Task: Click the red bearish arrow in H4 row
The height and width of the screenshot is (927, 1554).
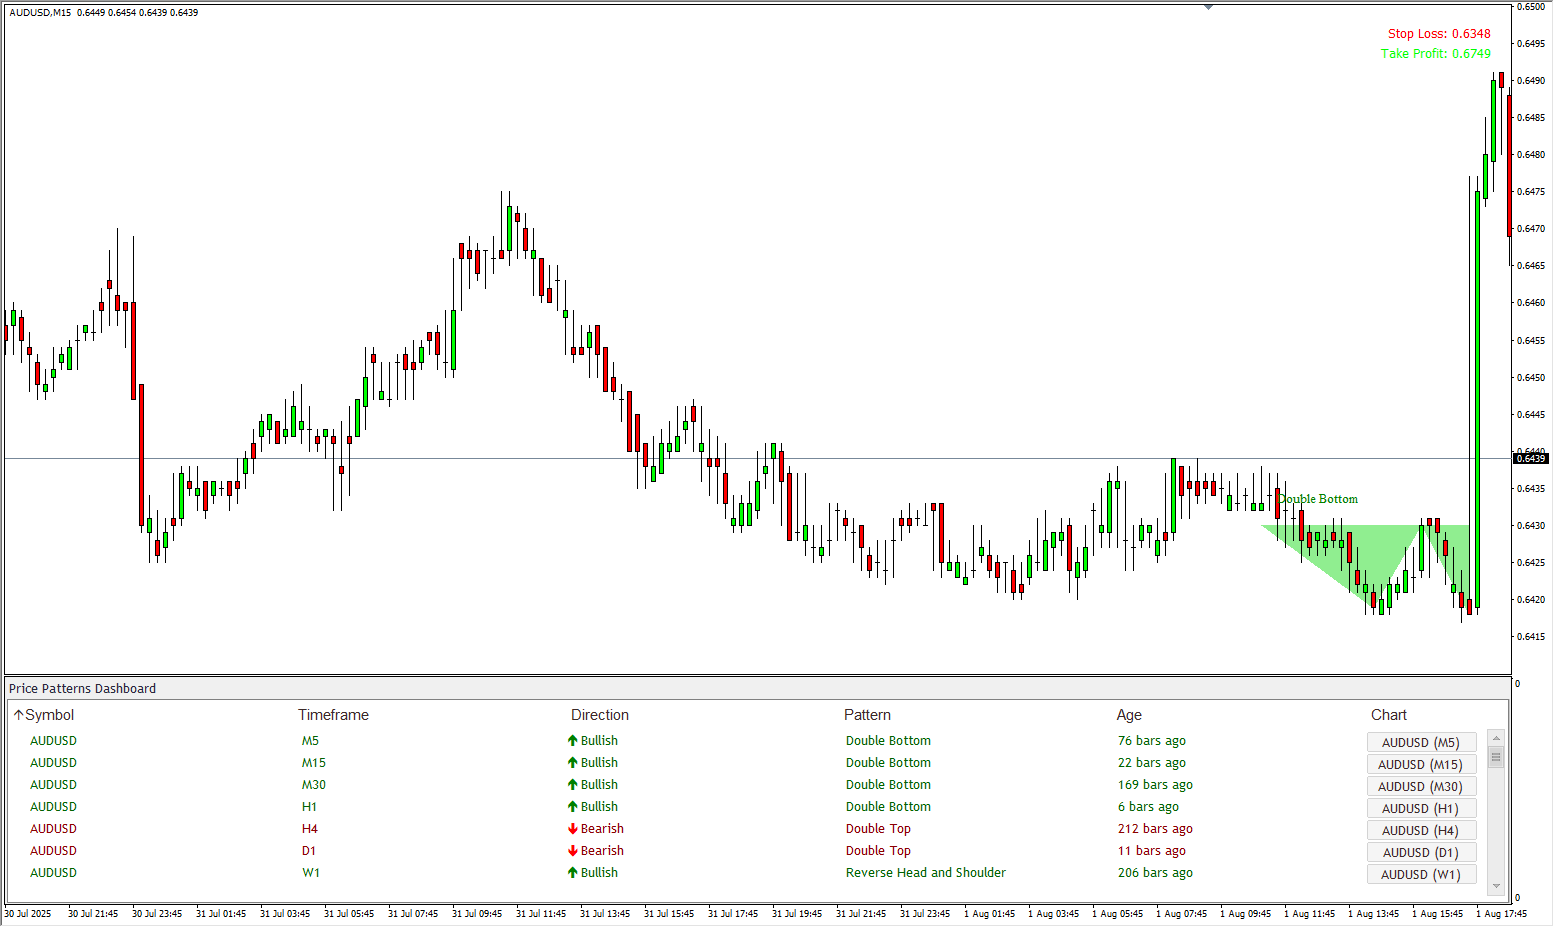Action: tap(573, 829)
